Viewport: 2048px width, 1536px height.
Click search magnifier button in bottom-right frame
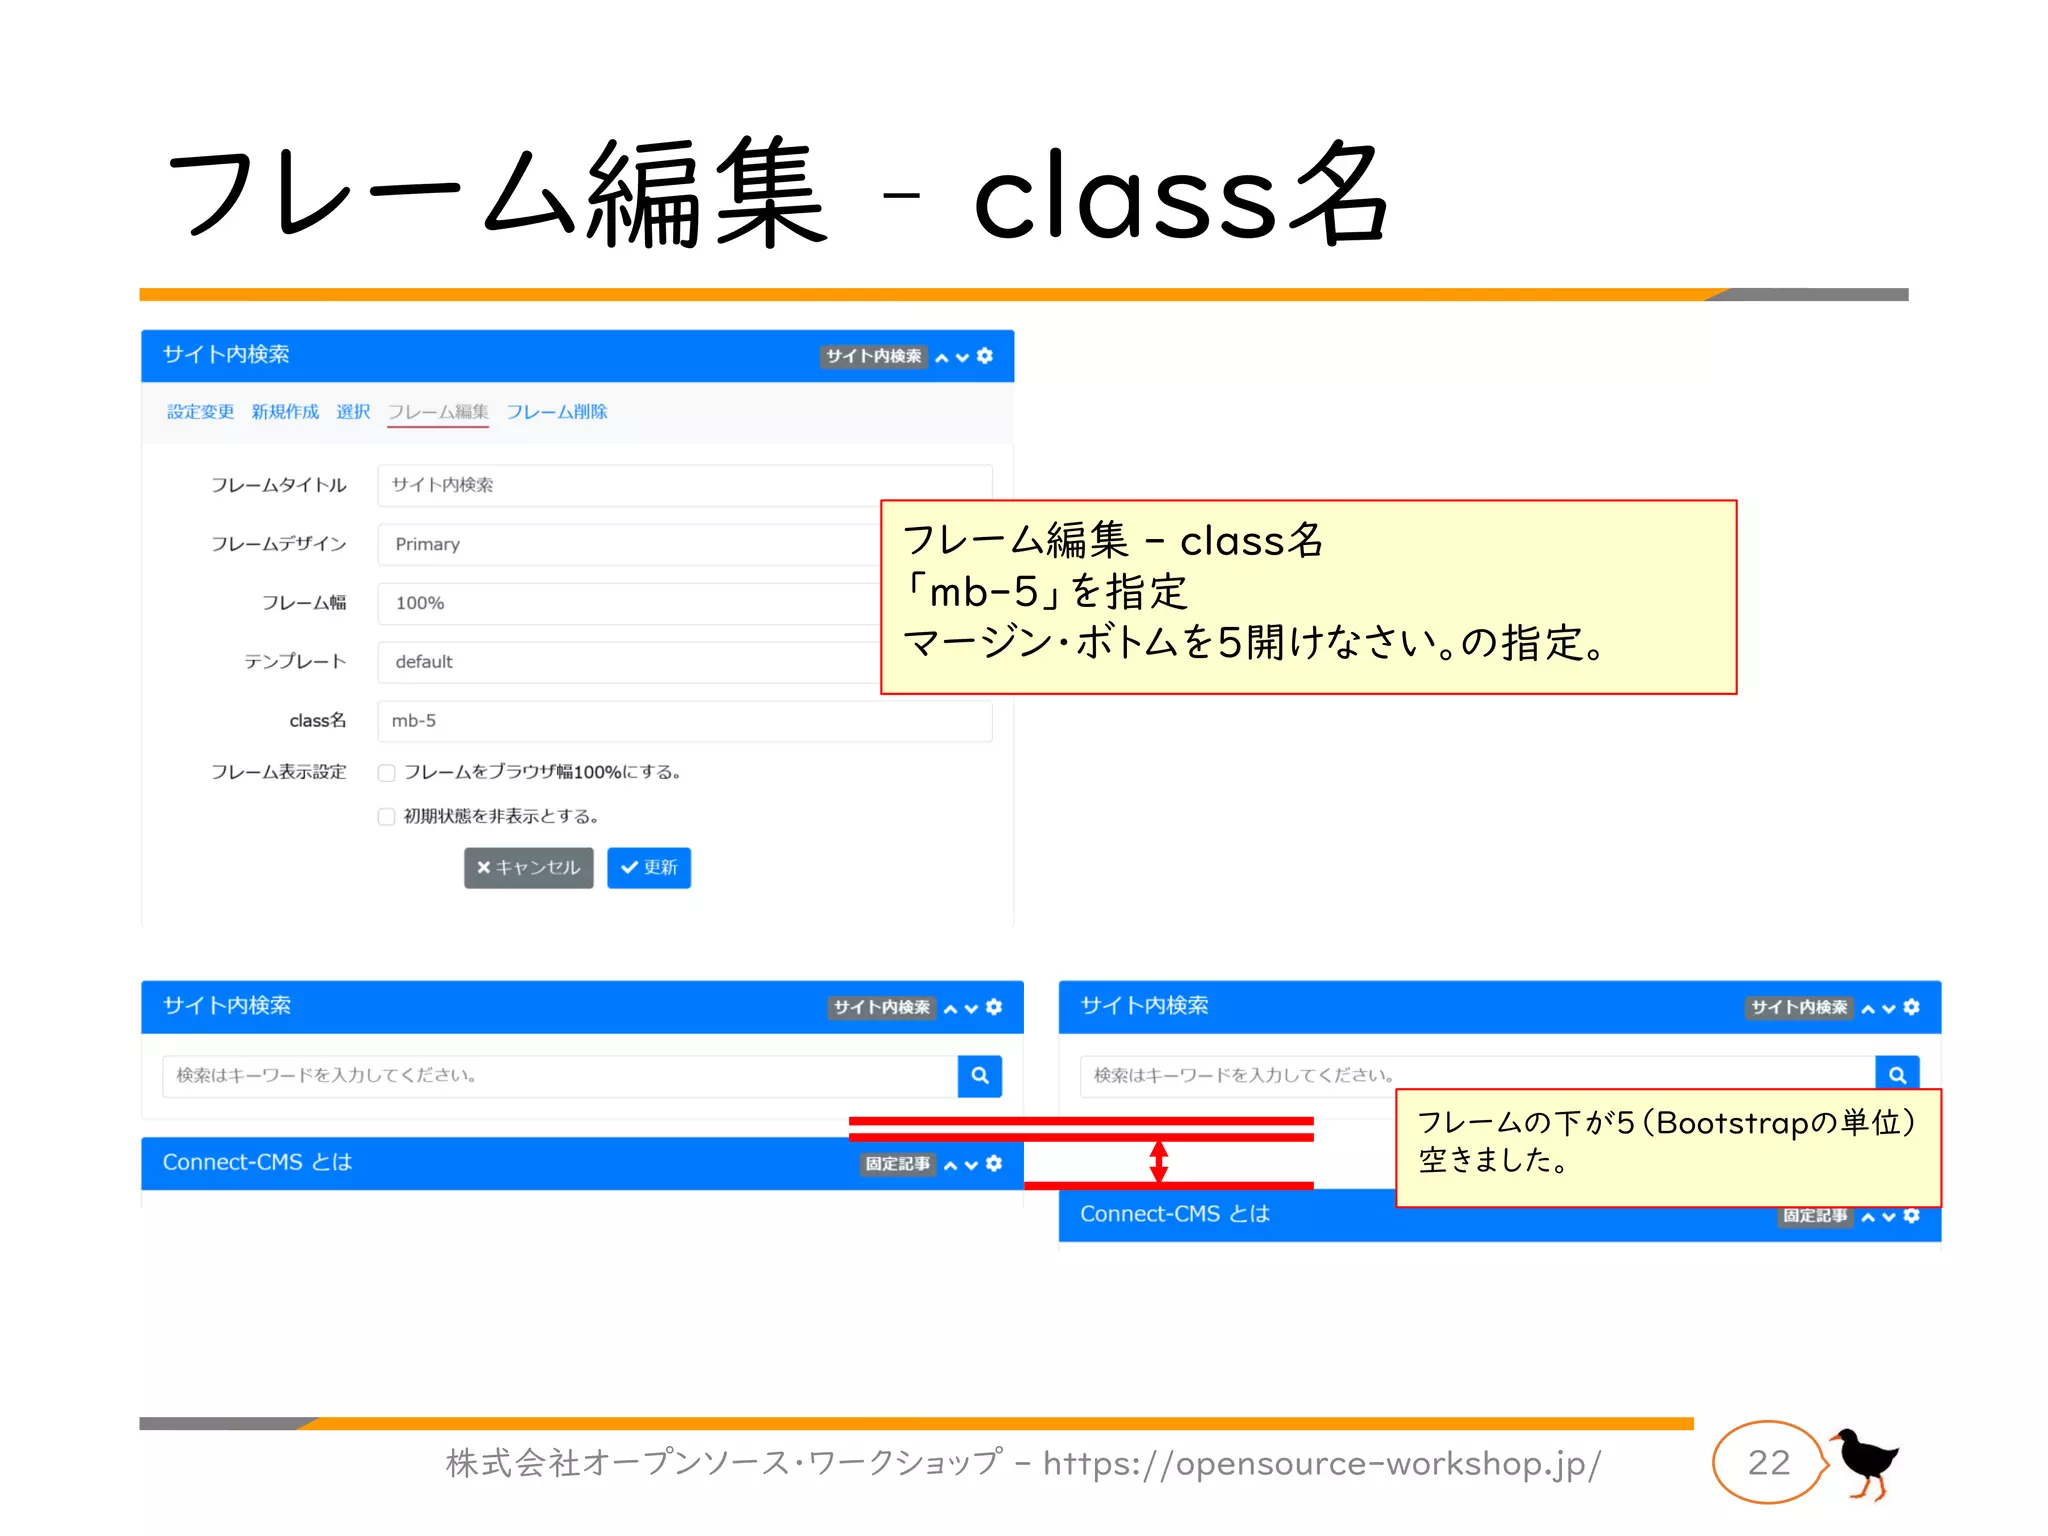coord(1897,1073)
